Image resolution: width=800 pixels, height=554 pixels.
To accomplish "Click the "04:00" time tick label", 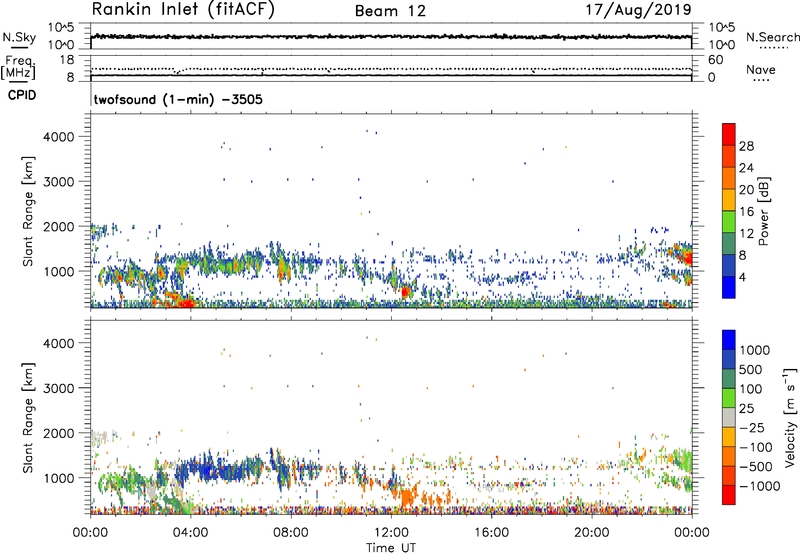I will coord(191,533).
